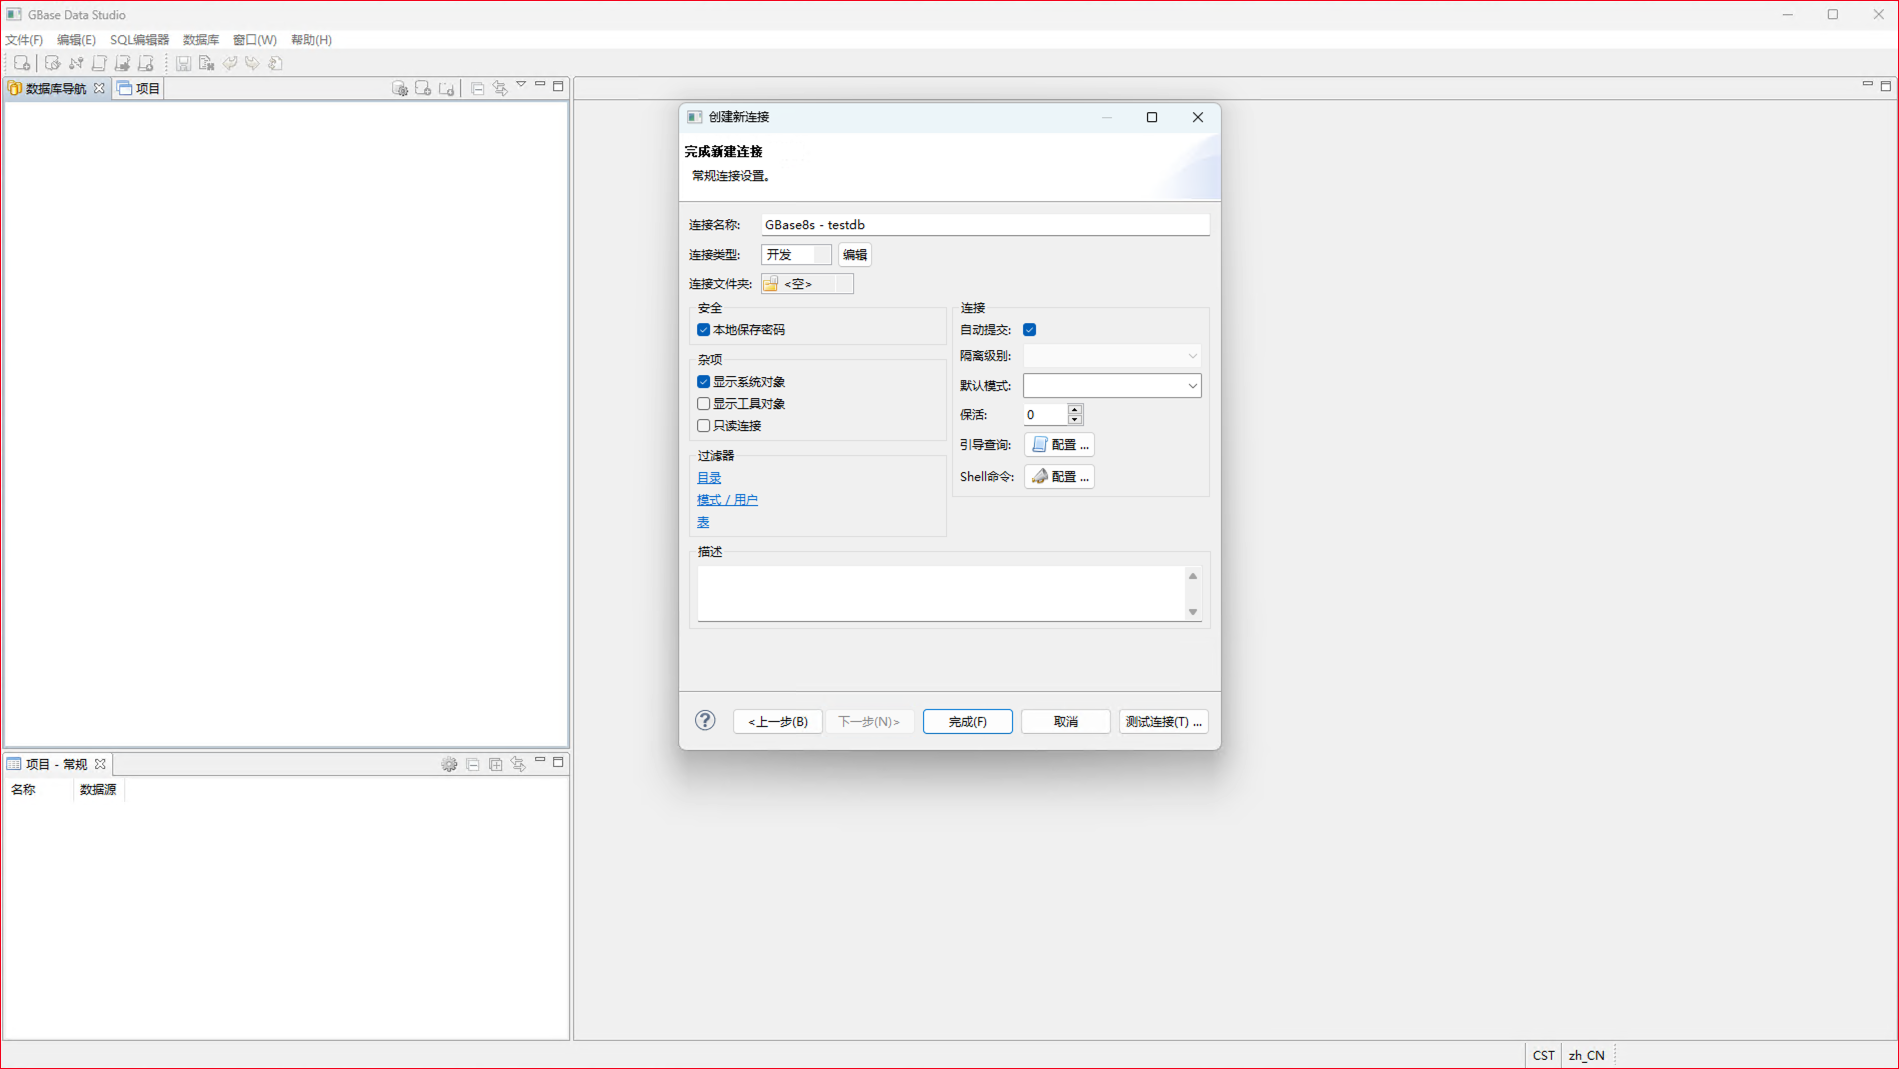1899x1069 pixels.
Task: Open the 数据库 menu
Action: pos(201,40)
